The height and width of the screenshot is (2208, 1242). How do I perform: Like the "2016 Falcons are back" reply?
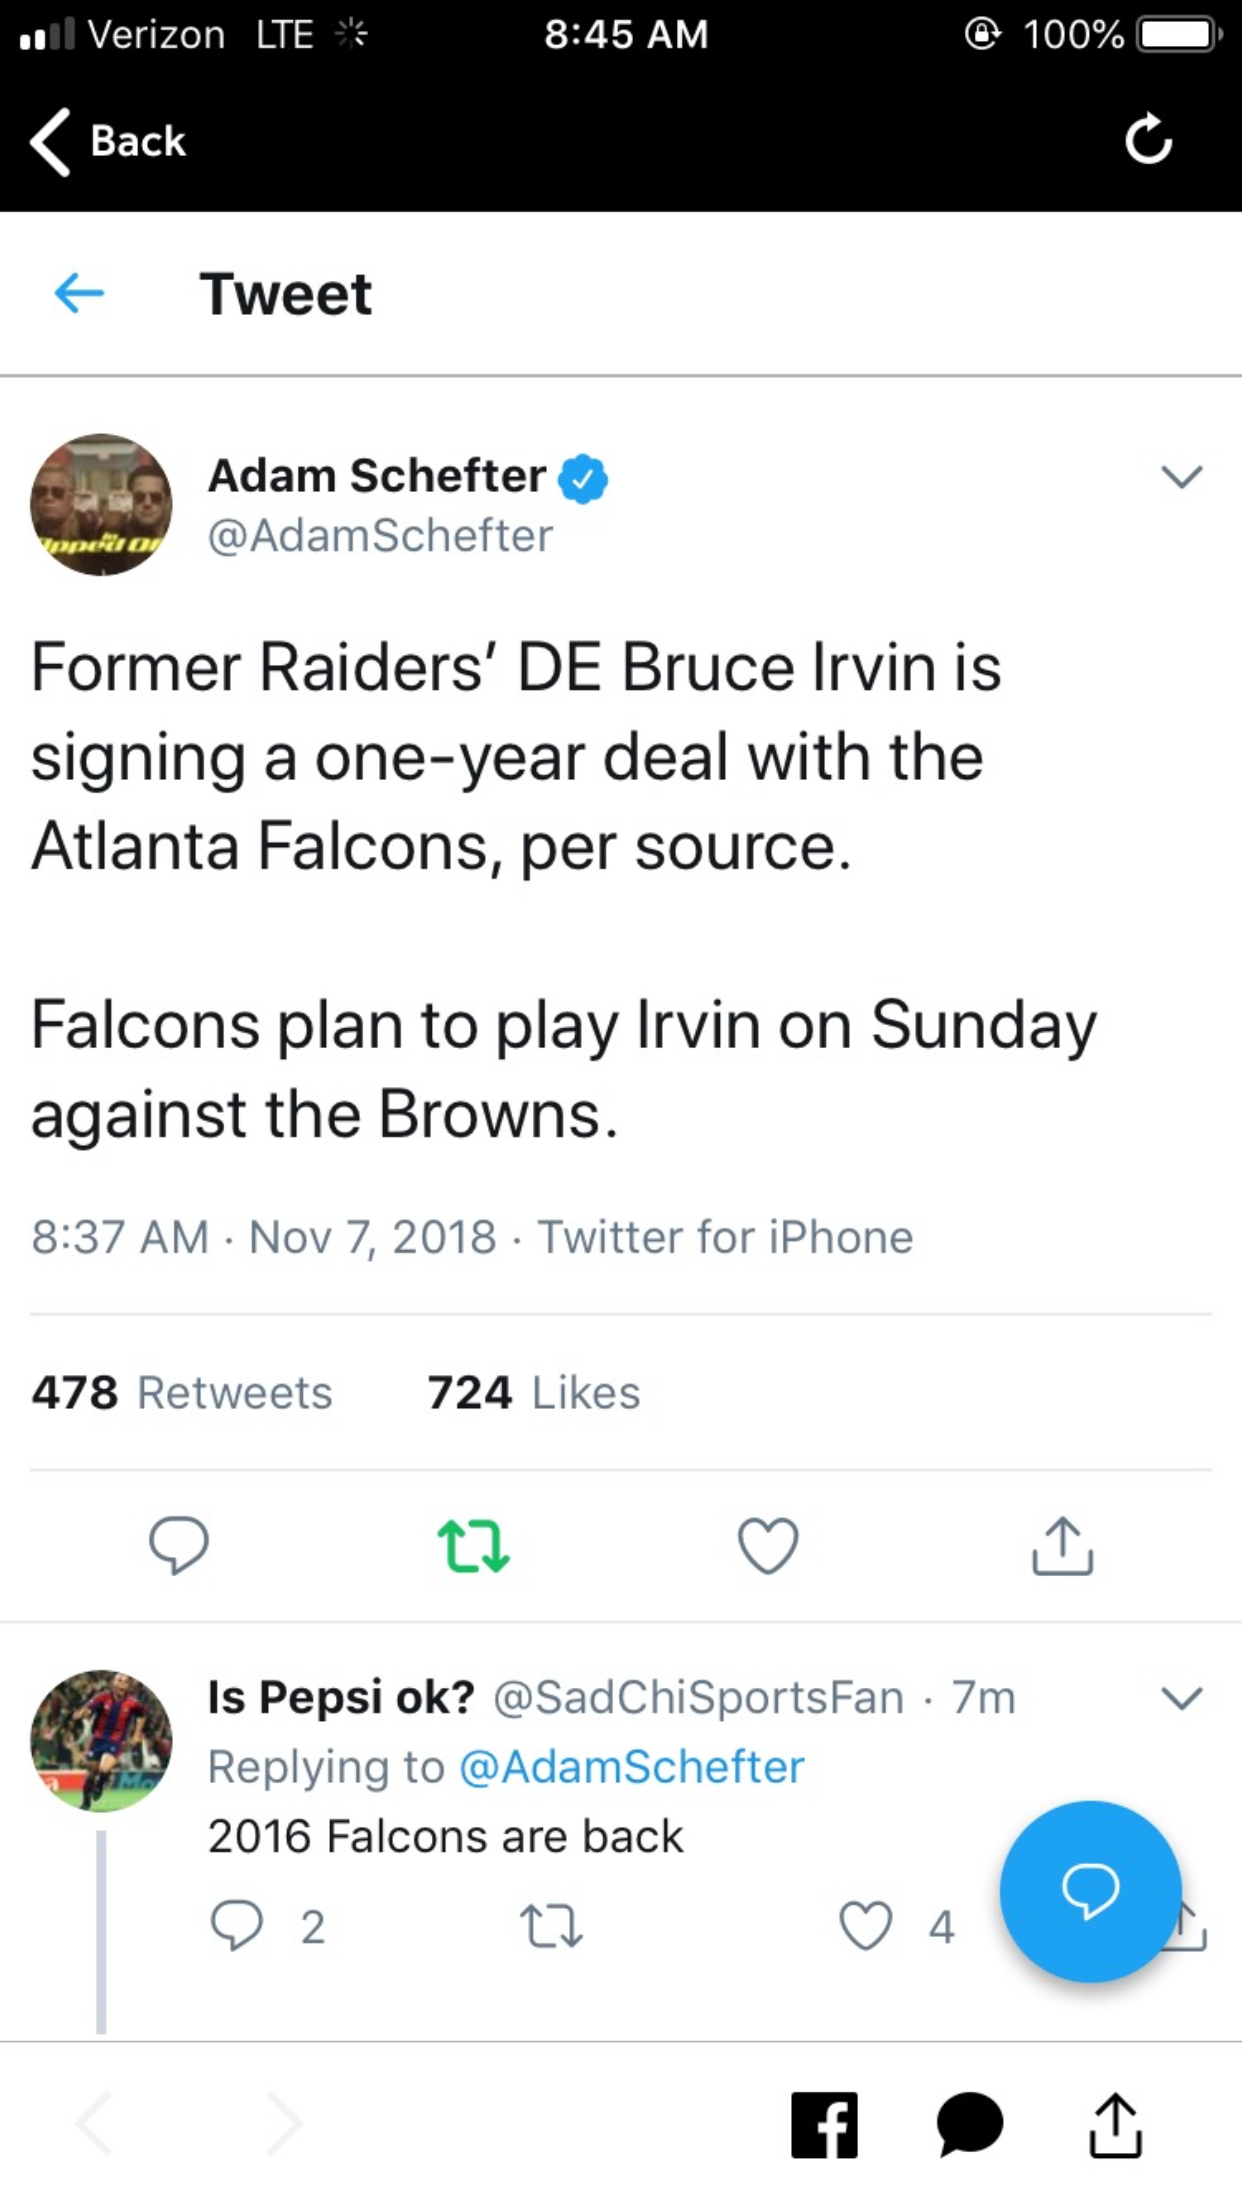point(866,1926)
